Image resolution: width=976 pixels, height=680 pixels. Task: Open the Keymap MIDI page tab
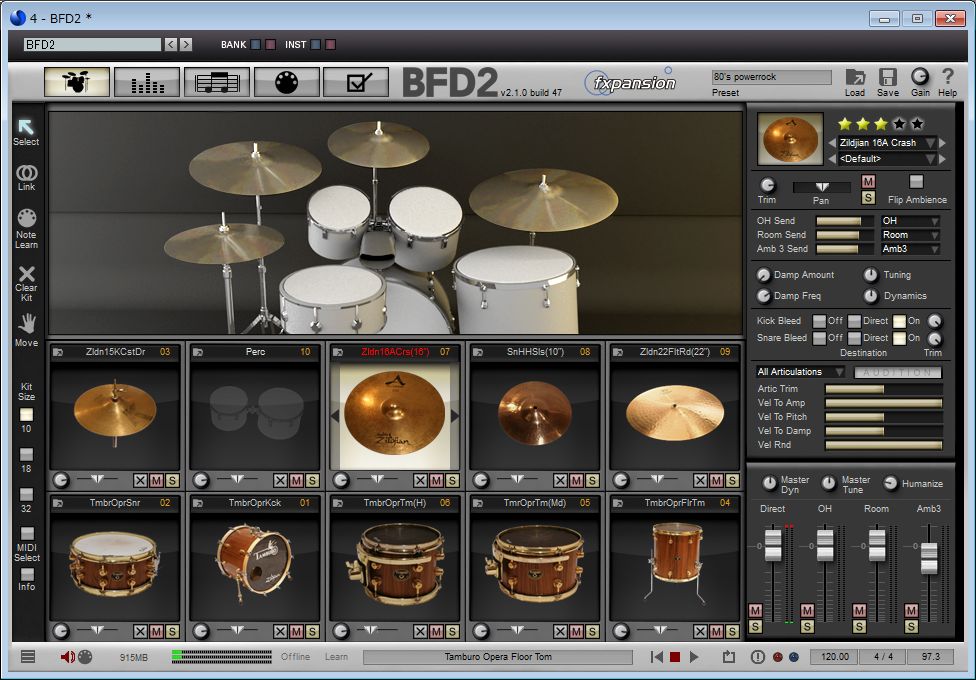(x=286, y=82)
